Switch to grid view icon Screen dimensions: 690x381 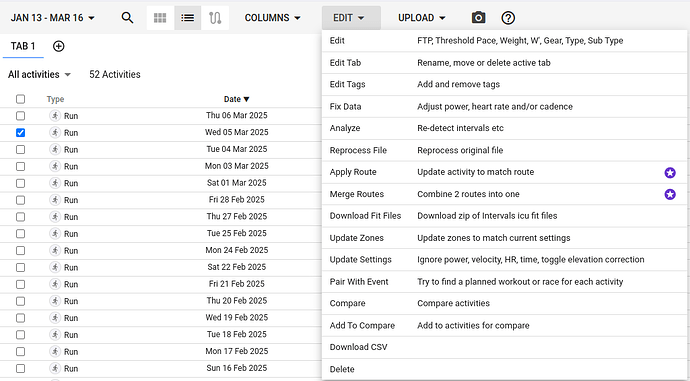click(x=160, y=18)
